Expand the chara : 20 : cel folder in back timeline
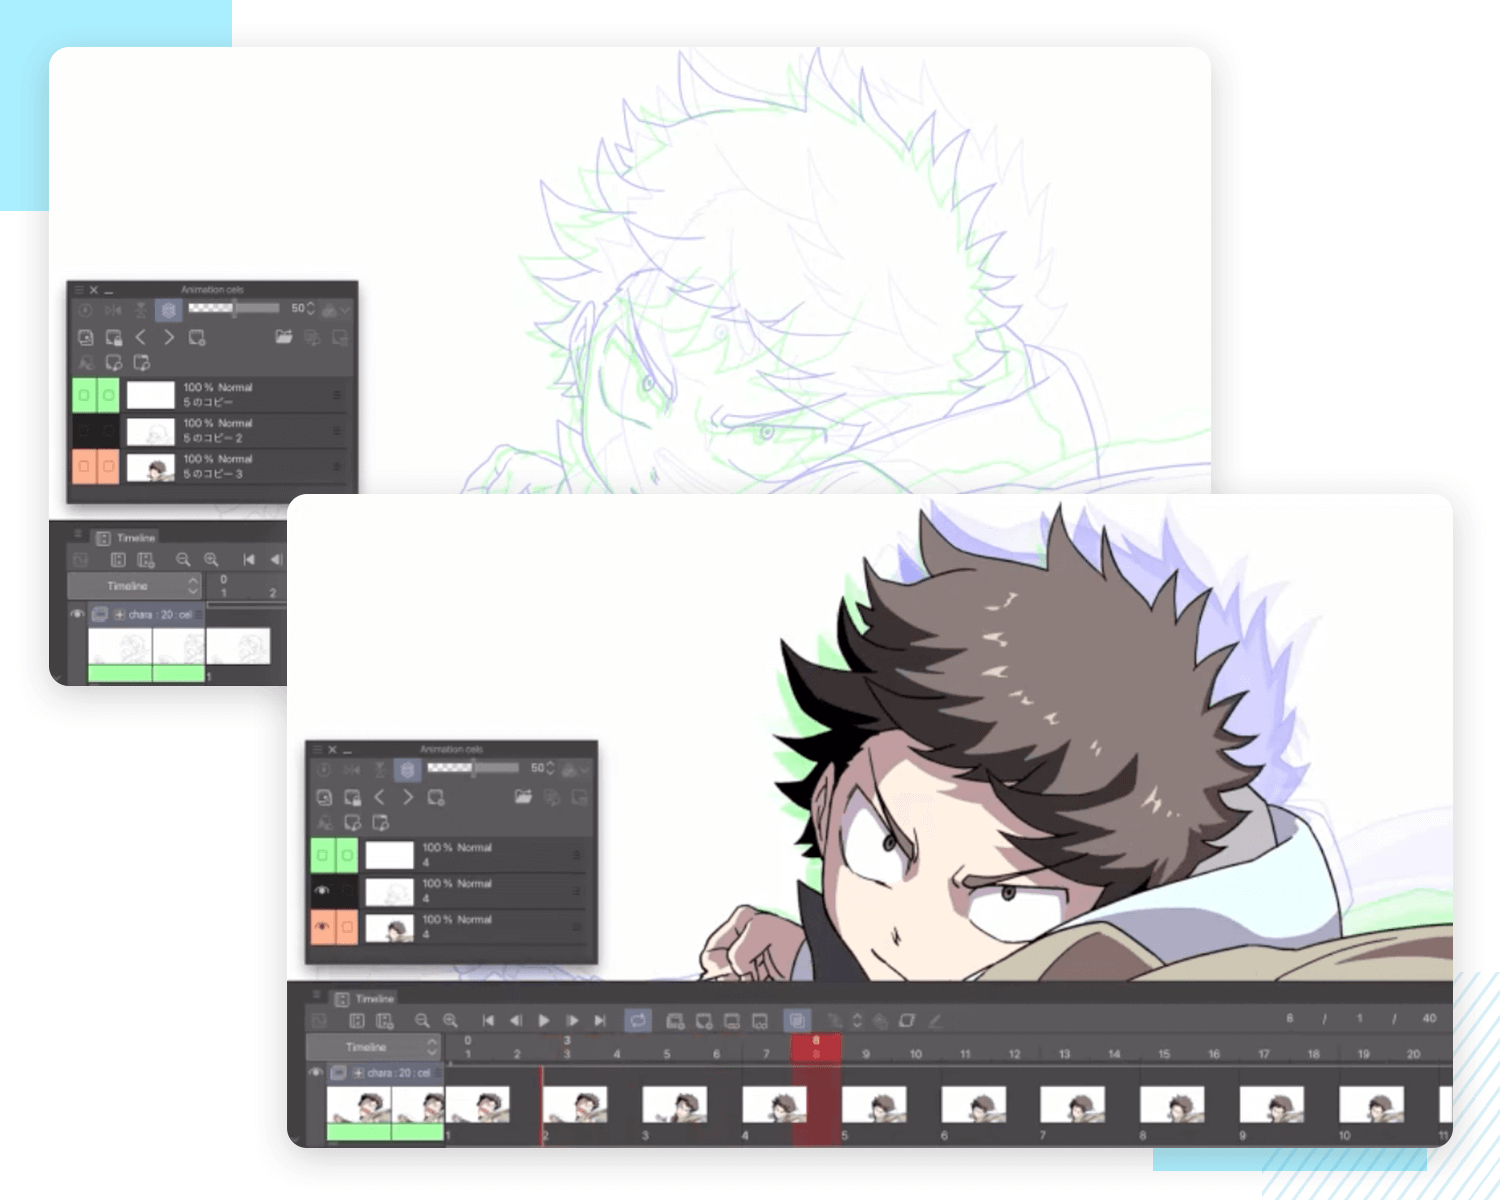 pyautogui.click(x=119, y=614)
